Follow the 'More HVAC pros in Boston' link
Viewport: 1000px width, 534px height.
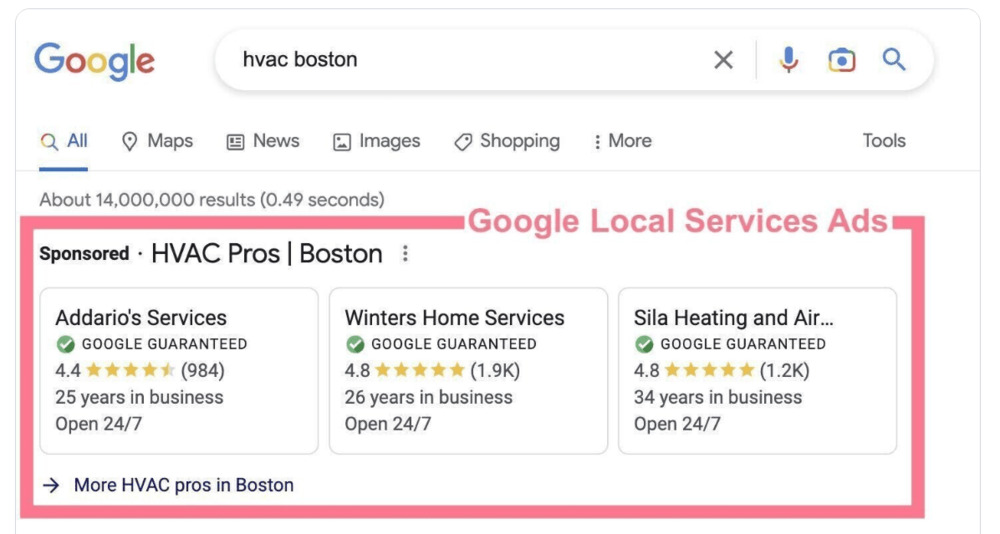[x=184, y=485]
